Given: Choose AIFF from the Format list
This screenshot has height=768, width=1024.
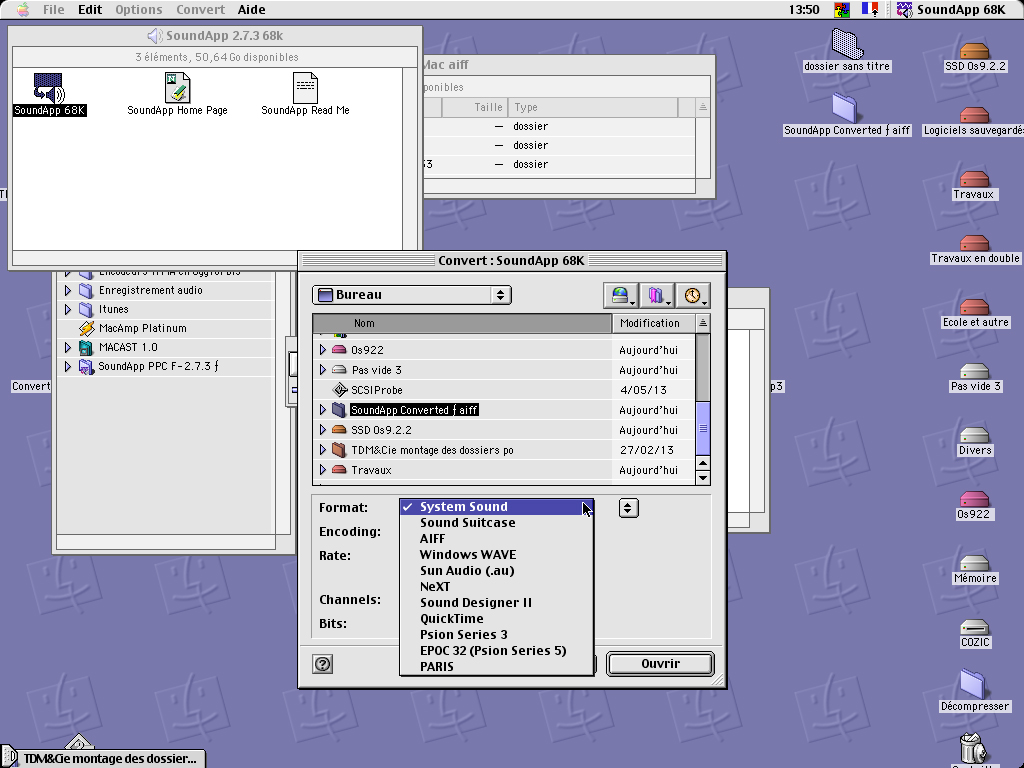Looking at the screenshot, I should click(x=432, y=539).
